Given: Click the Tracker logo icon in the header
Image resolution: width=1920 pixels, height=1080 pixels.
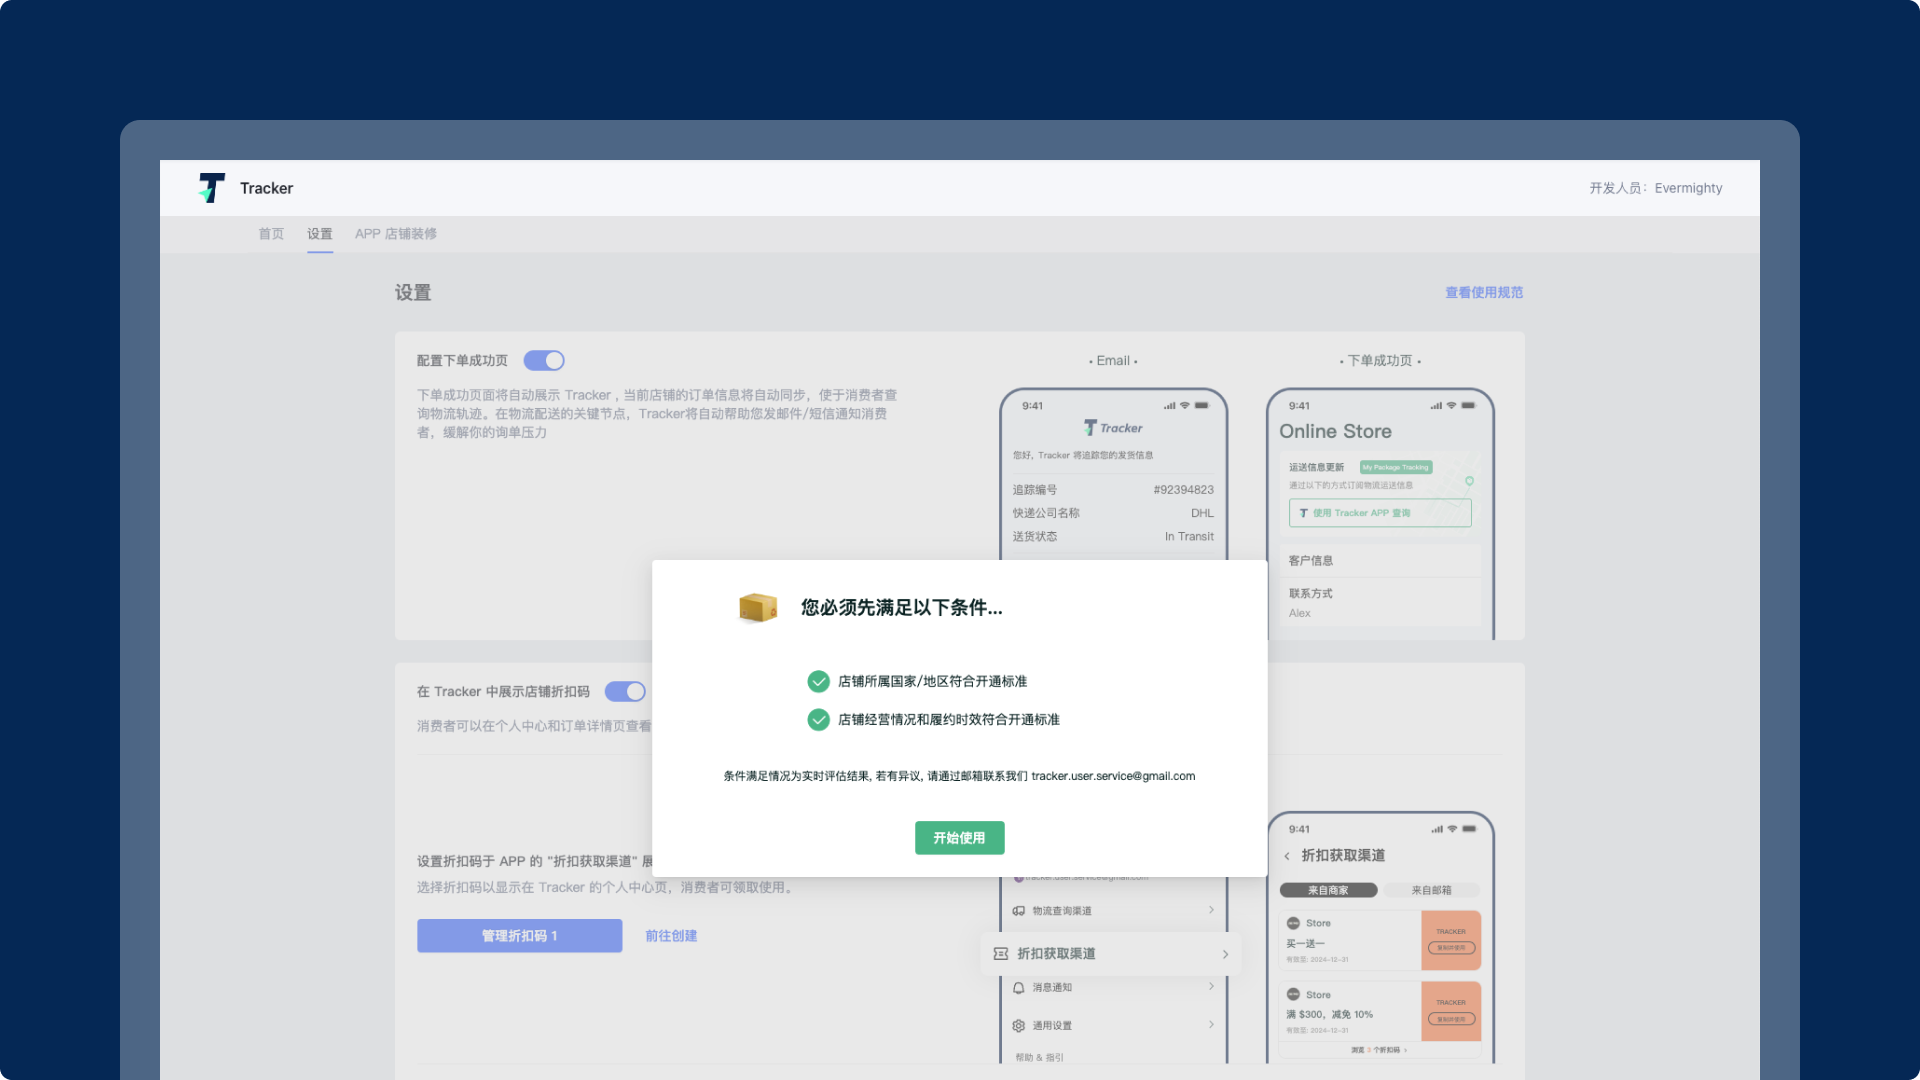Looking at the screenshot, I should (212, 188).
